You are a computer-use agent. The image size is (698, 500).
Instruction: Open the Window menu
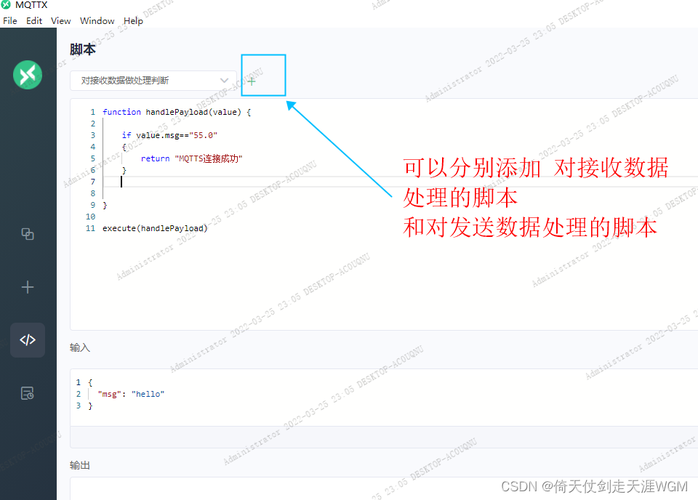coord(97,21)
